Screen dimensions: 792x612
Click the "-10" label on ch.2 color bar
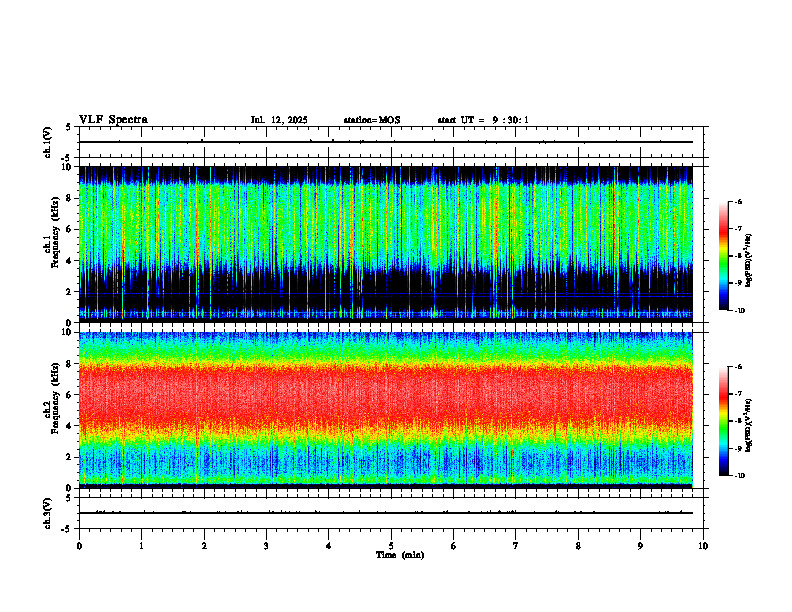click(x=740, y=476)
